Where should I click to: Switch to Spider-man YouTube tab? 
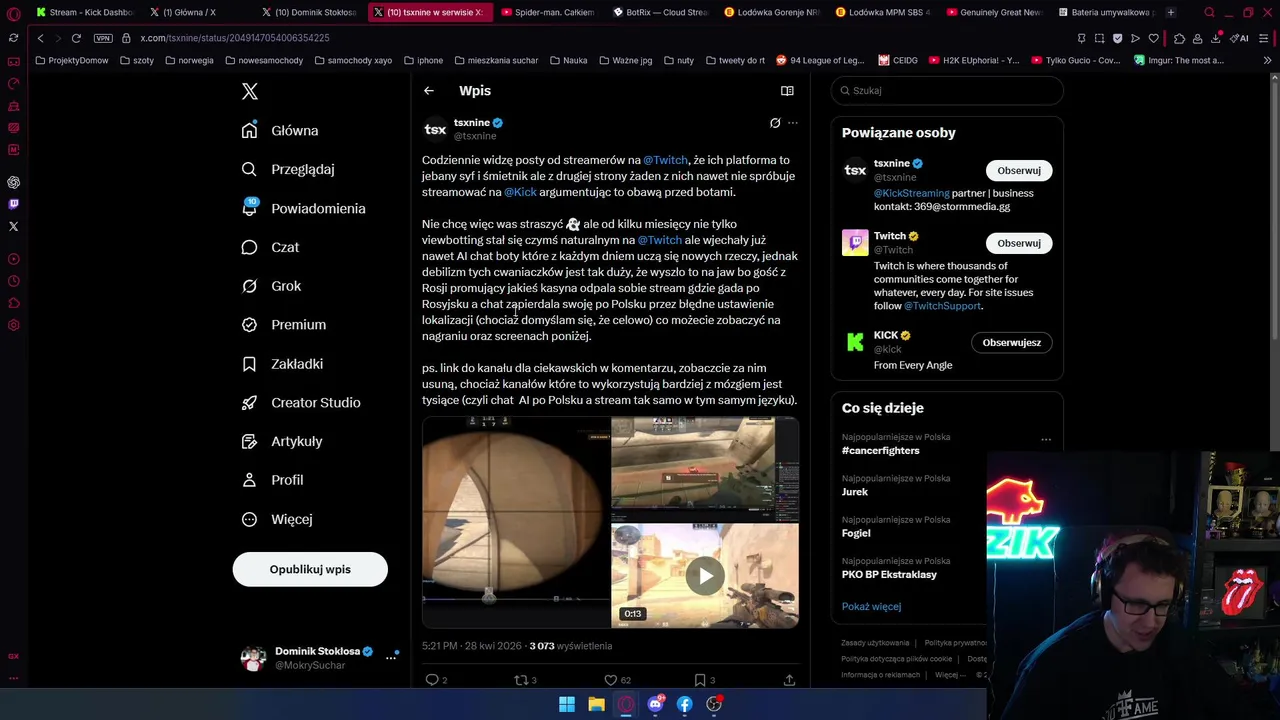[547, 12]
